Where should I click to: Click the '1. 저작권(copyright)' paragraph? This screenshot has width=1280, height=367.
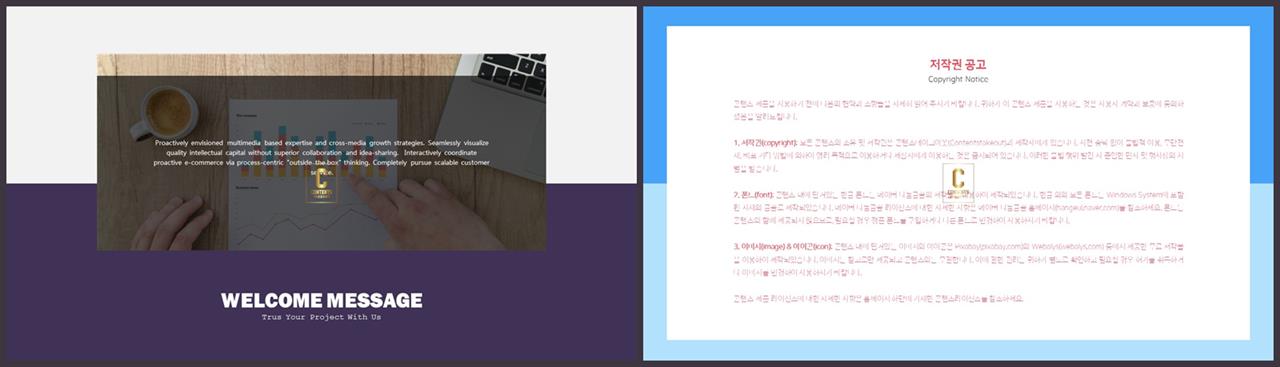point(958,156)
